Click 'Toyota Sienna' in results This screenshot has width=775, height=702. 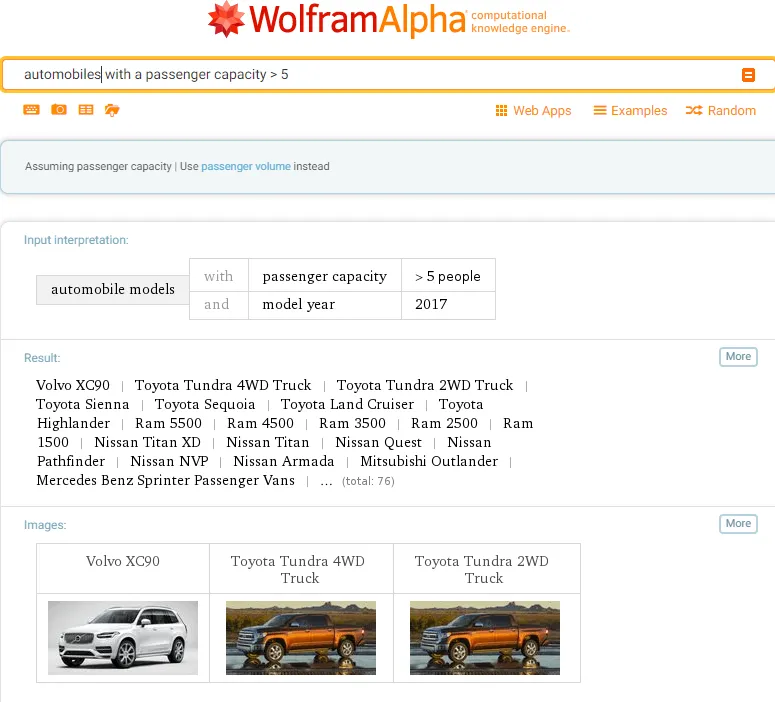pyautogui.click(x=83, y=404)
